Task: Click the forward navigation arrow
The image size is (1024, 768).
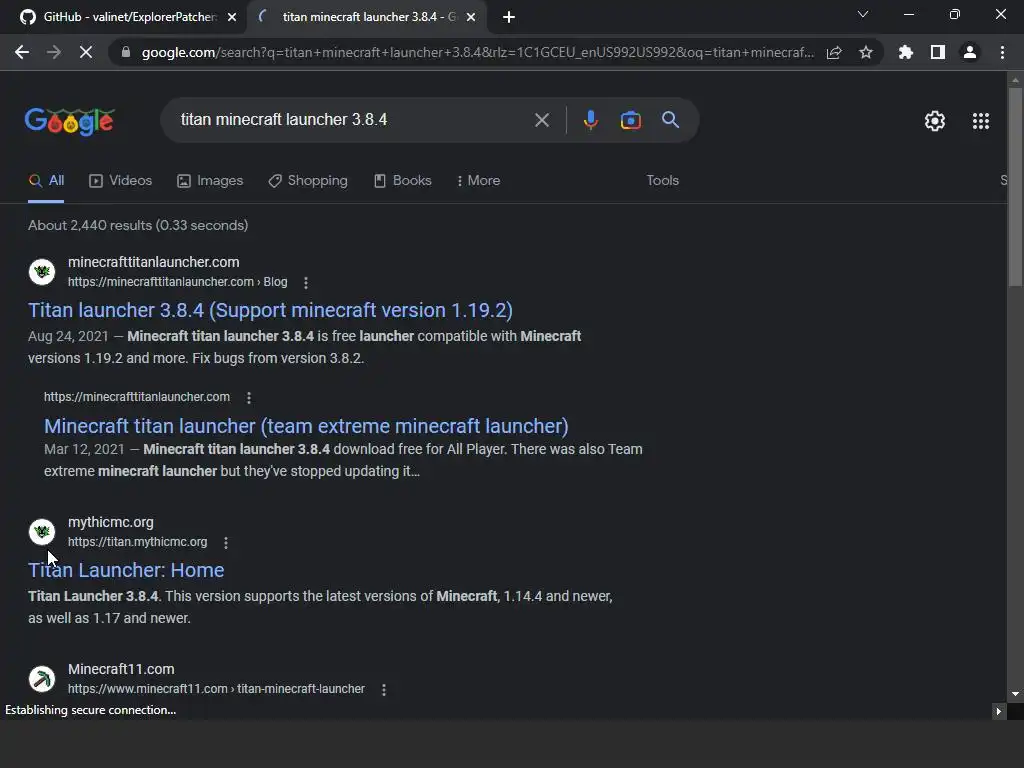Action: pyautogui.click(x=54, y=52)
